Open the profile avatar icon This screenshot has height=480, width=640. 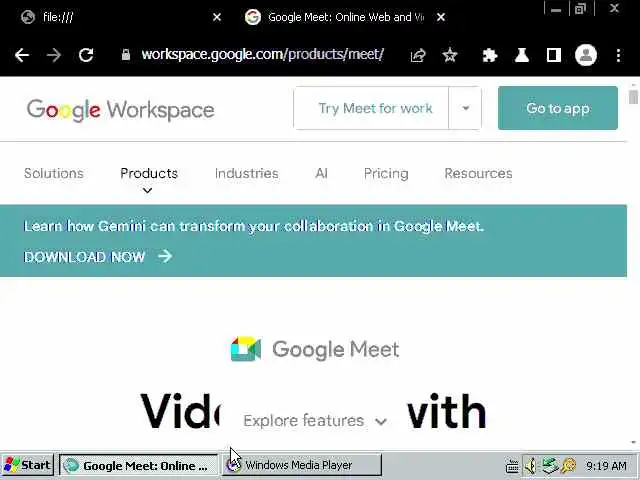[x=586, y=55]
